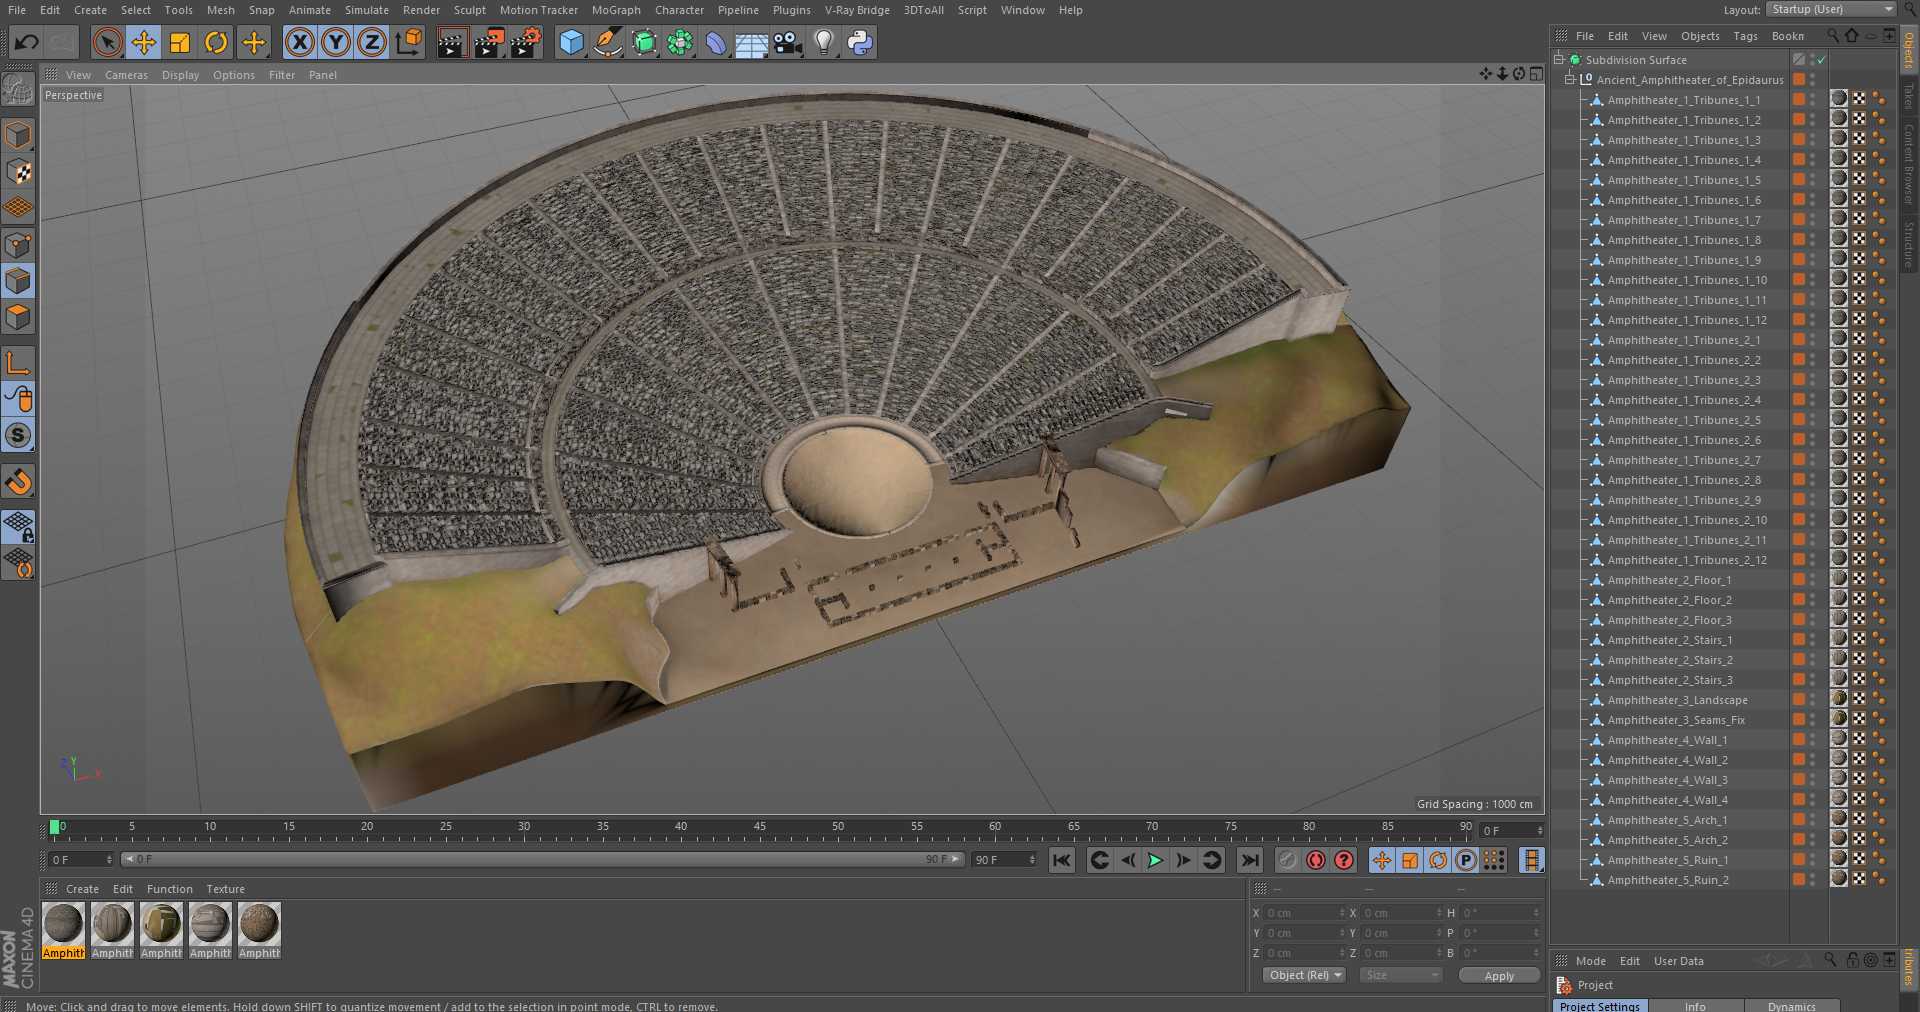This screenshot has width=1920, height=1012.
Task: Click the Render to Picture Viewer icon
Action: [x=488, y=42]
